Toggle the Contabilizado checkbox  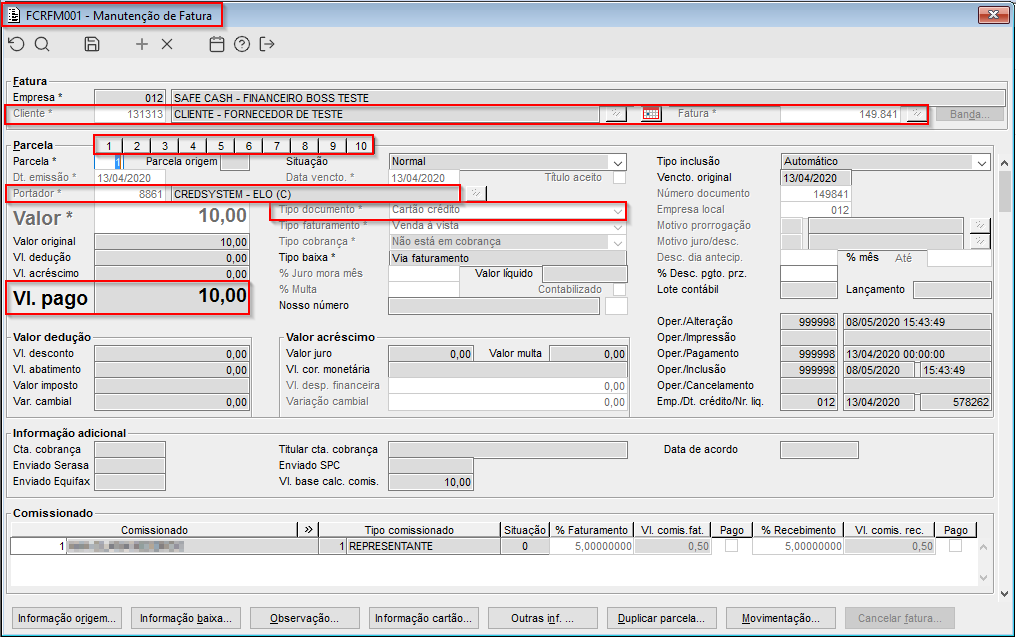coord(619,289)
